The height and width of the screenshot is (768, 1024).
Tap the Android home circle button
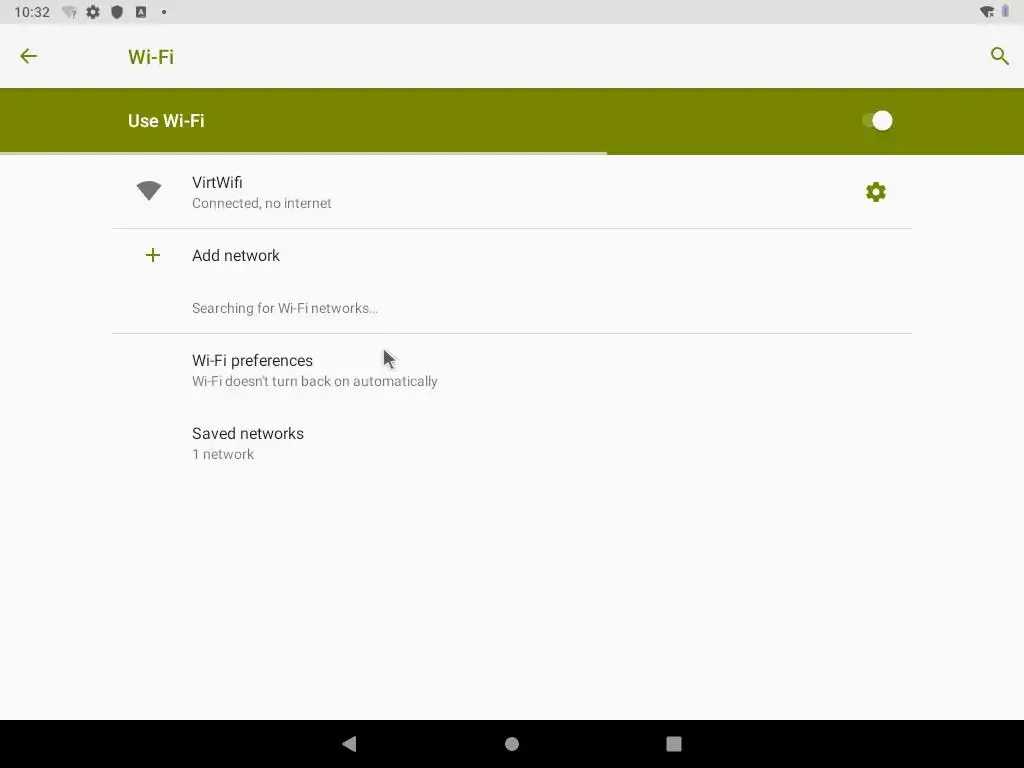512,744
